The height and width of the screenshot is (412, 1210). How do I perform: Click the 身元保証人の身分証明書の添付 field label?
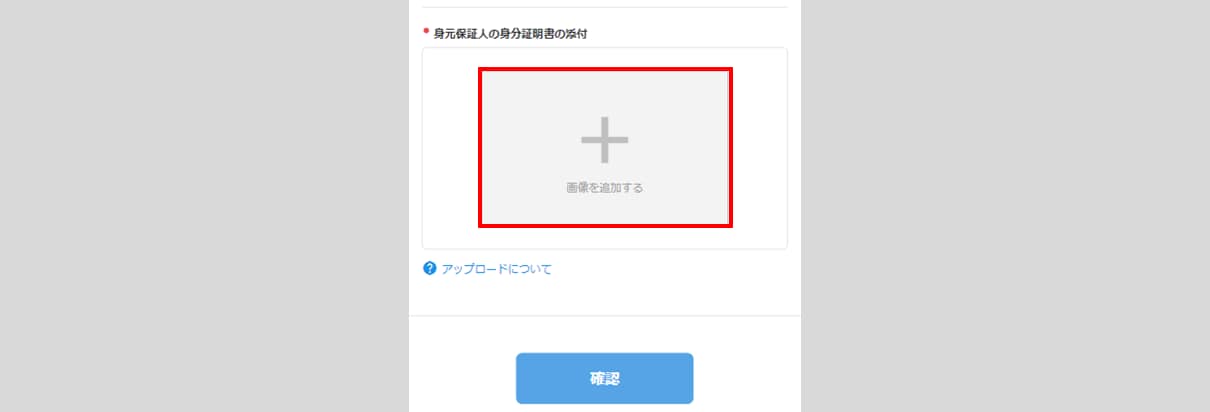coord(510,34)
